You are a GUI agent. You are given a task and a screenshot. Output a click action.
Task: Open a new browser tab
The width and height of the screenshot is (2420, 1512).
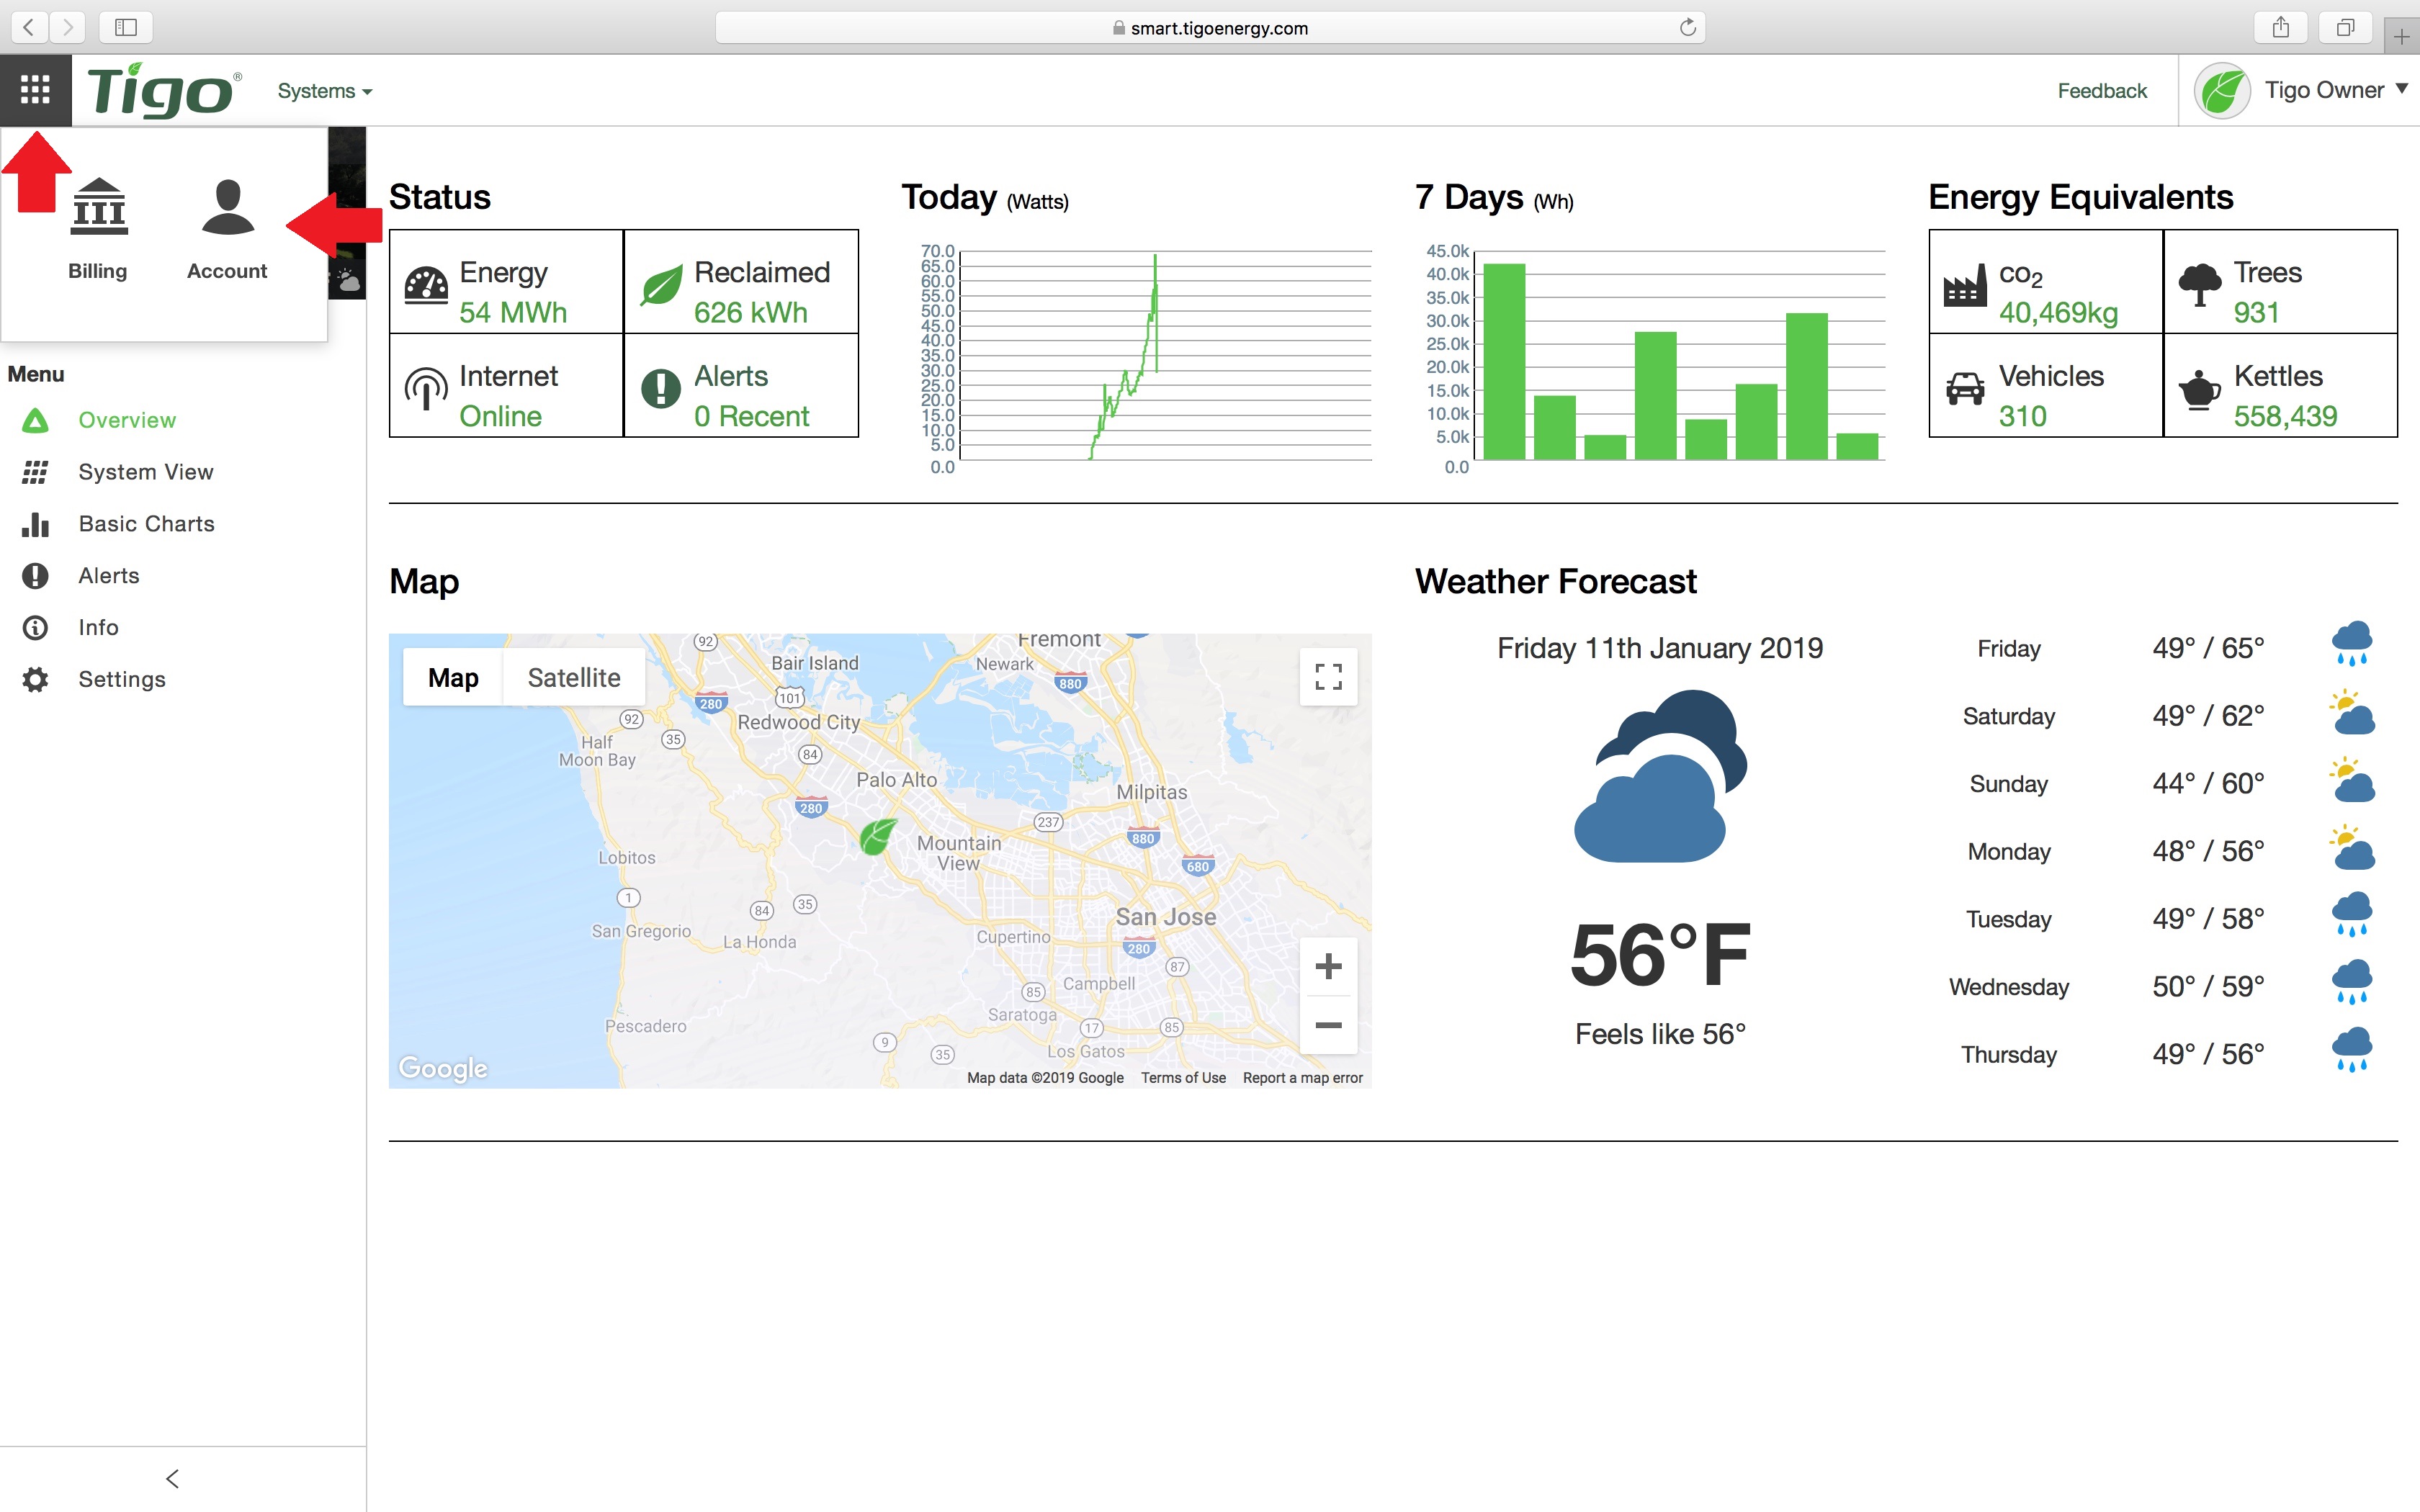coord(2401,37)
